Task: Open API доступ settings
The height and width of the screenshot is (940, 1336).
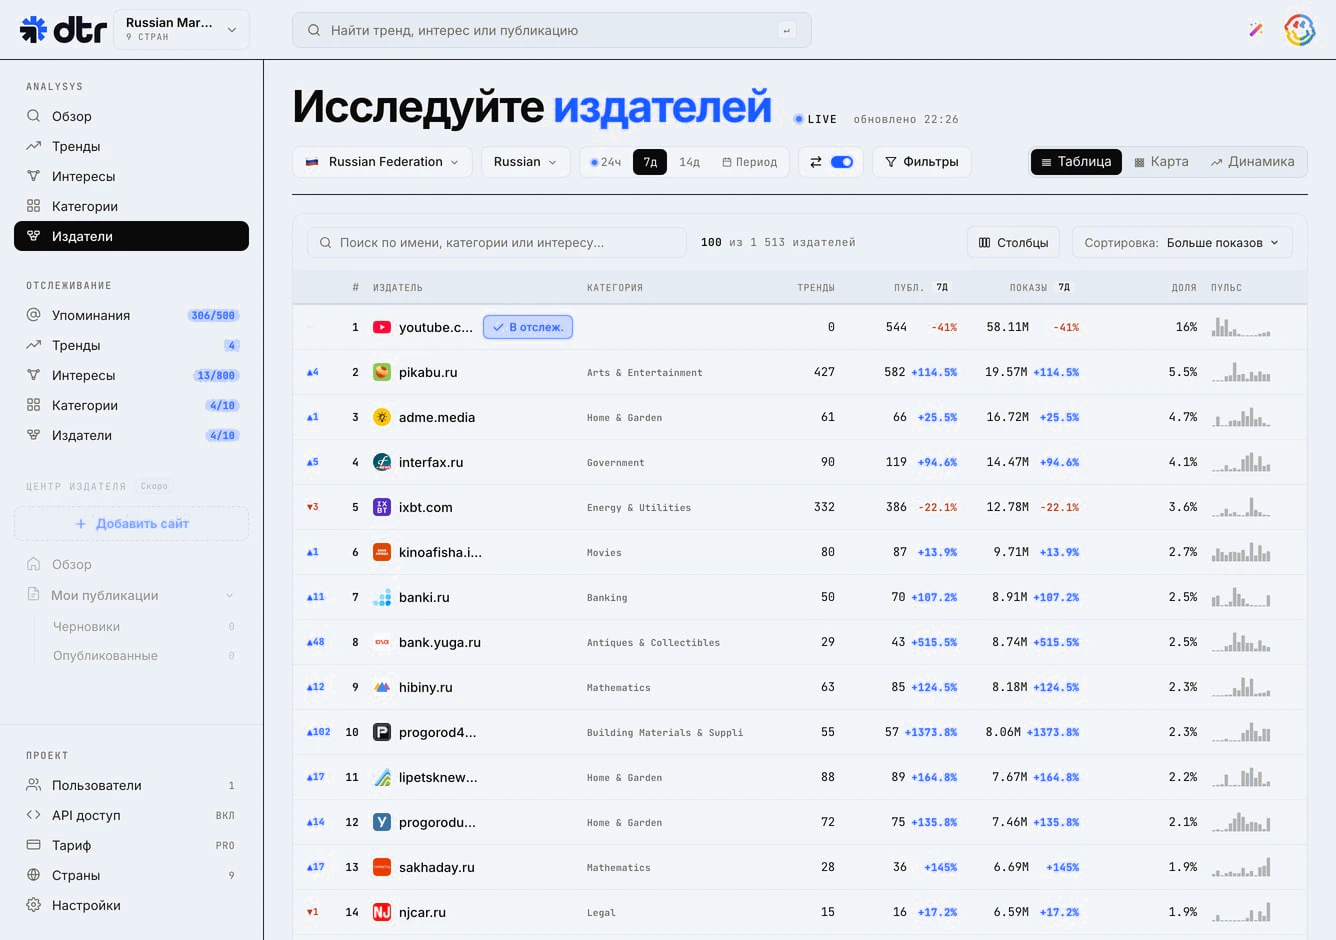Action: pyautogui.click(x=131, y=815)
